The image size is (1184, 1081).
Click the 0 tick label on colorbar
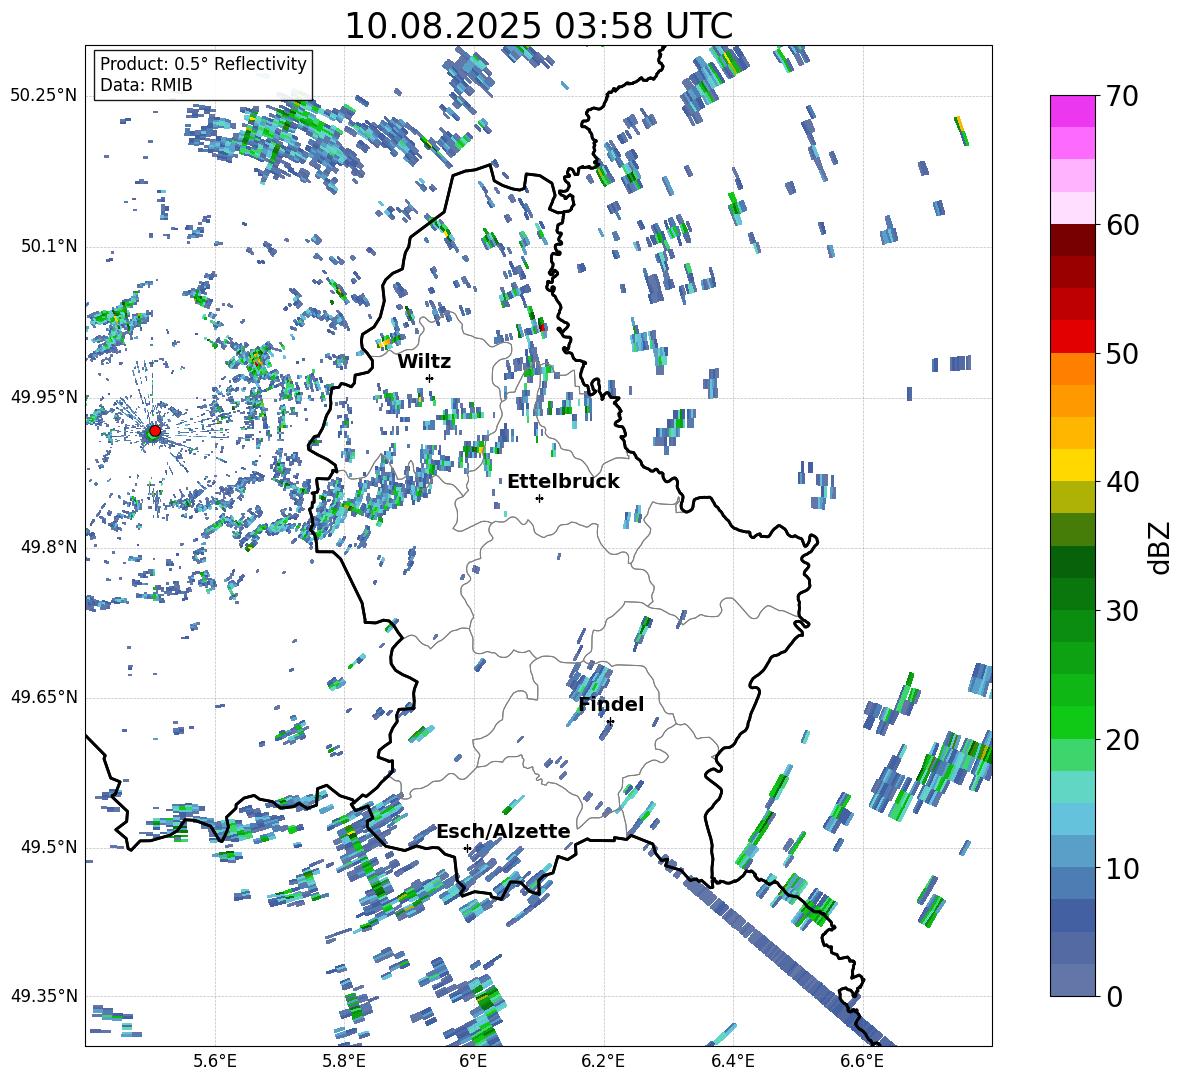click(x=1114, y=996)
